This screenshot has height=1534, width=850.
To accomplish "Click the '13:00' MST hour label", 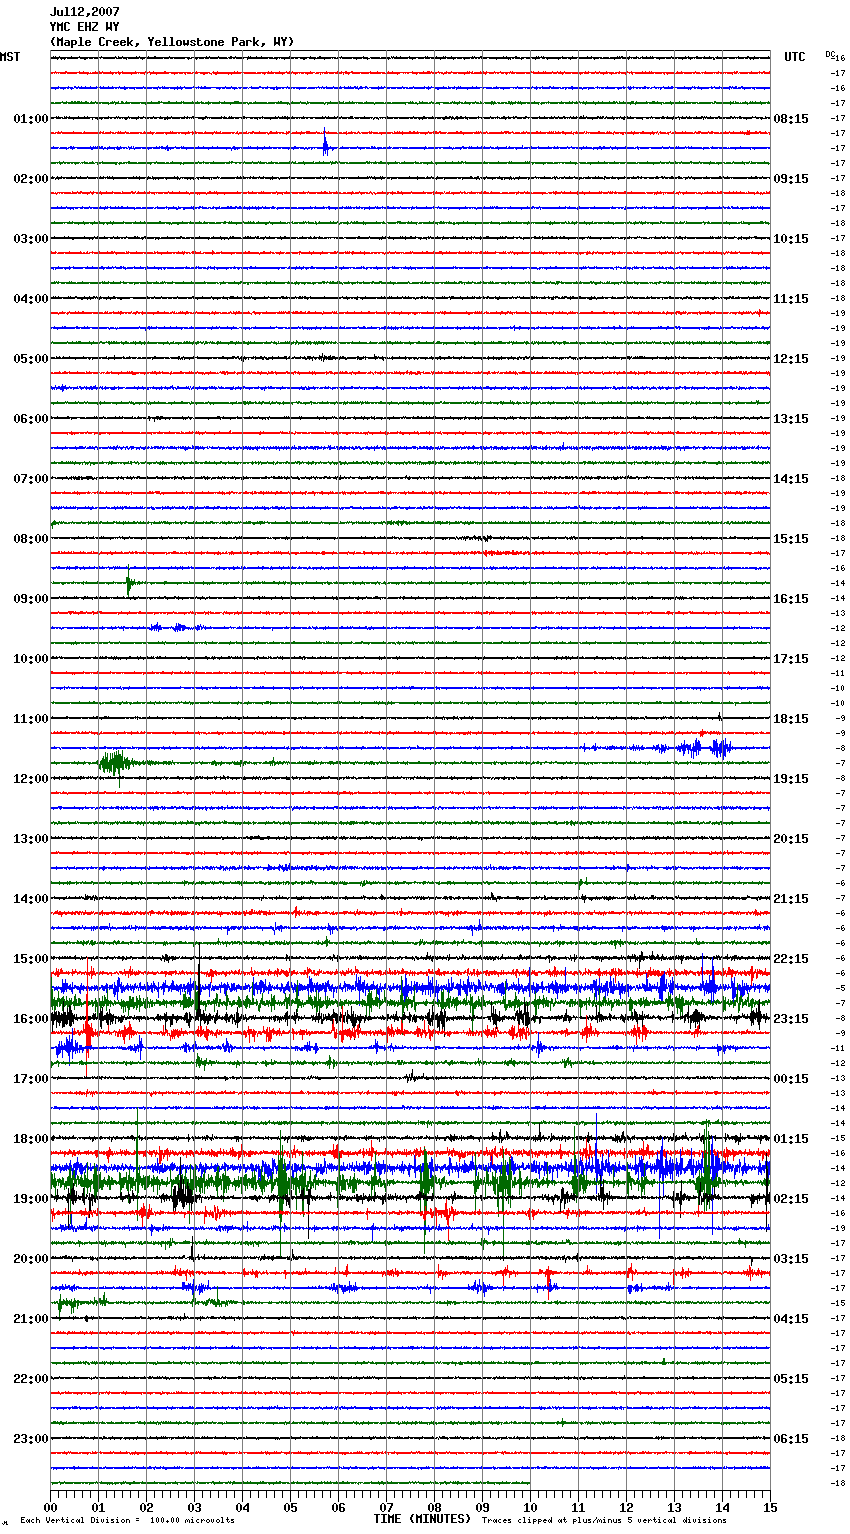I will click(x=30, y=839).
